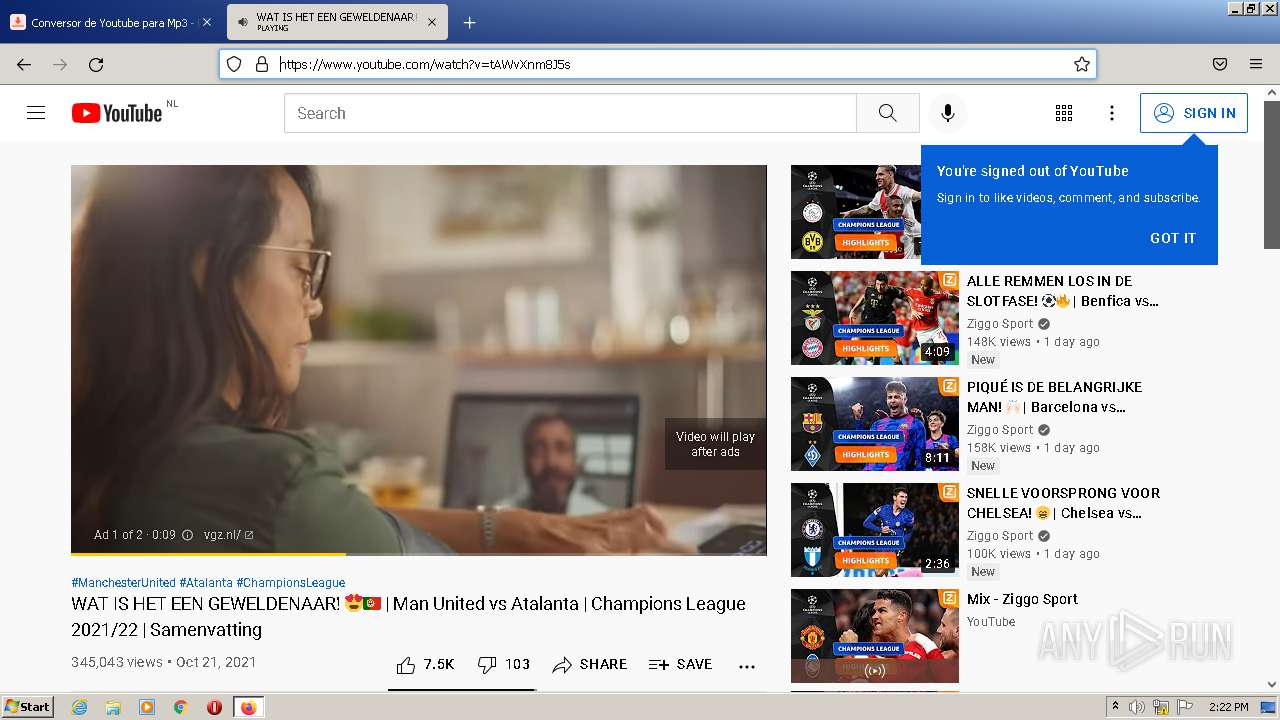Switch to Conversor de Youtube tab
The height and width of the screenshot is (720, 1280).
112,22
